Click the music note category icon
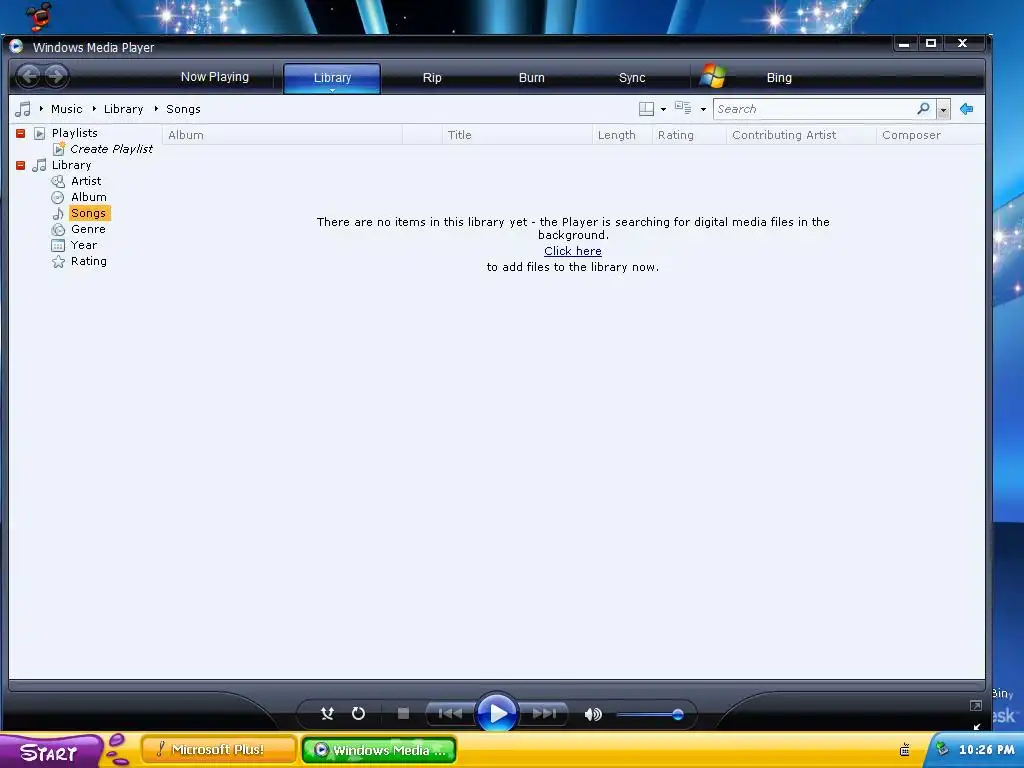 [x=23, y=109]
